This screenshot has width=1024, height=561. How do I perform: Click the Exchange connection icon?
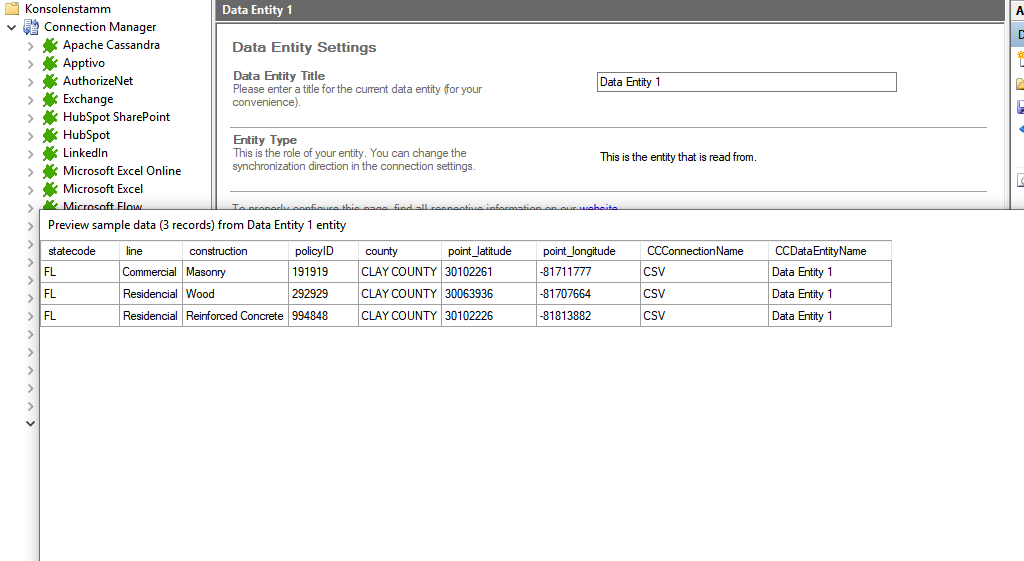[50, 99]
